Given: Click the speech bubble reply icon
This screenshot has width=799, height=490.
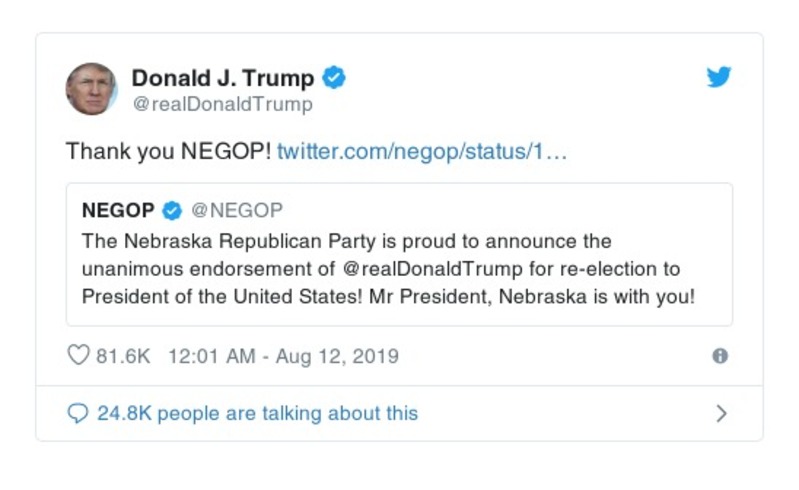Looking at the screenshot, I should [x=78, y=413].
